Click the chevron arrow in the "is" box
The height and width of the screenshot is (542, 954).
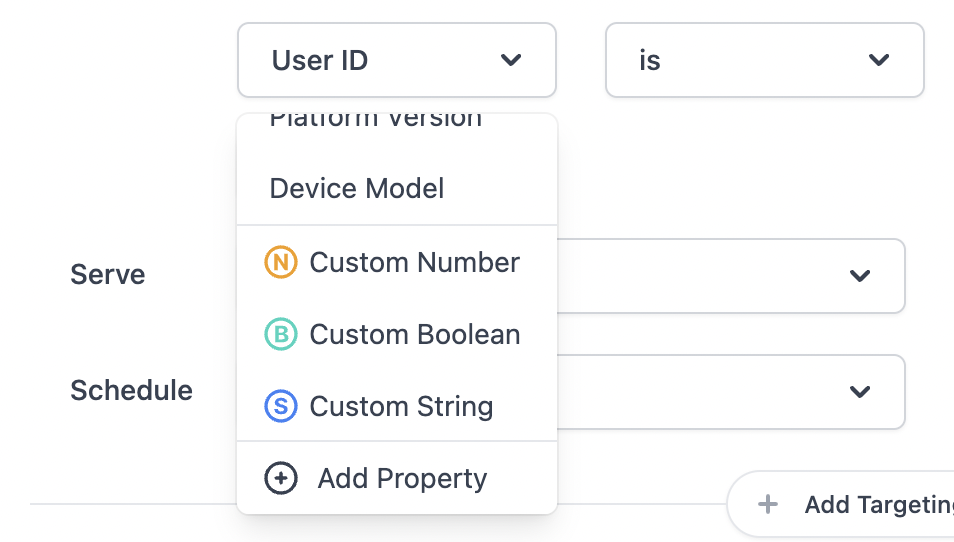(879, 60)
